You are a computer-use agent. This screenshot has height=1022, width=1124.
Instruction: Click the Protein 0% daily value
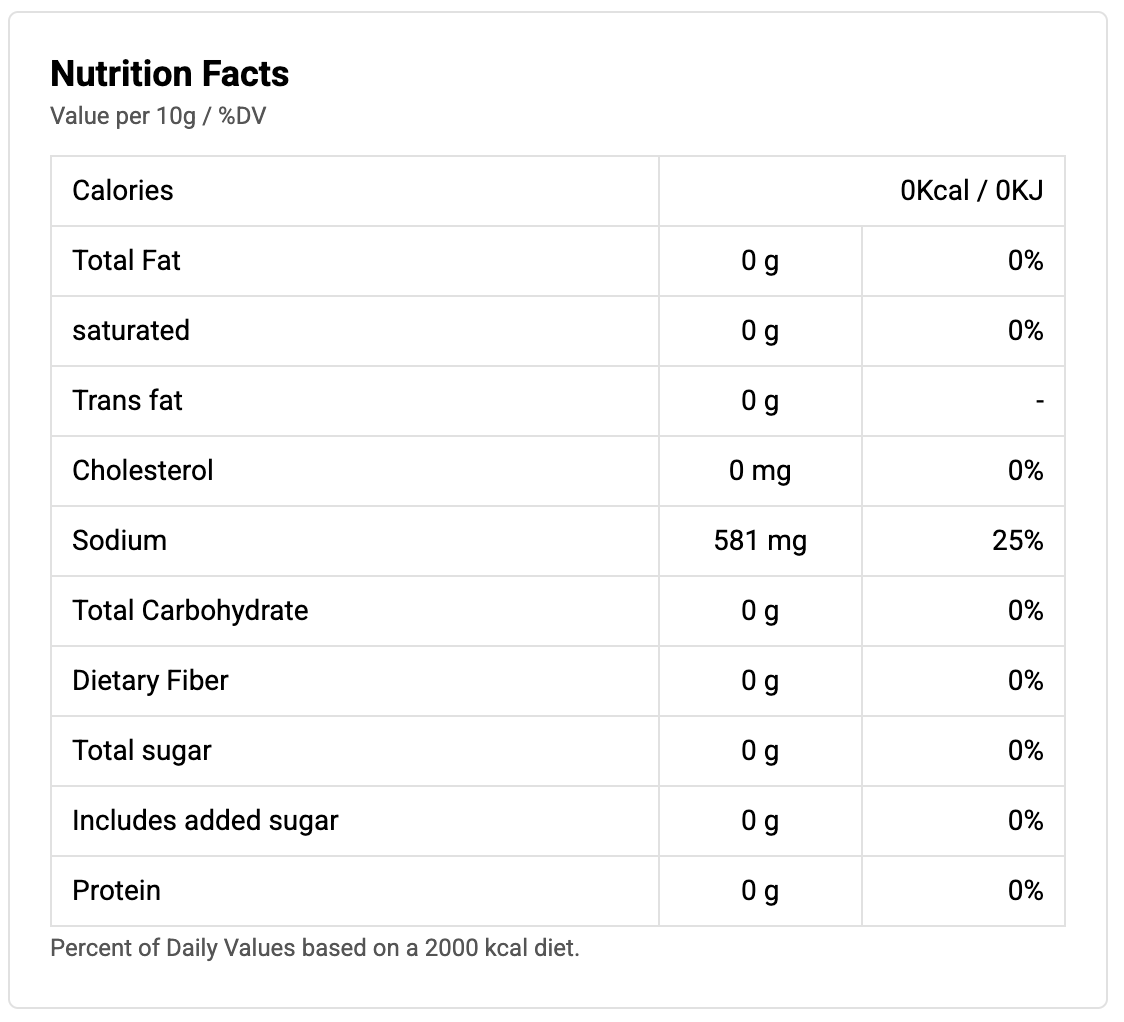pyautogui.click(x=1025, y=891)
